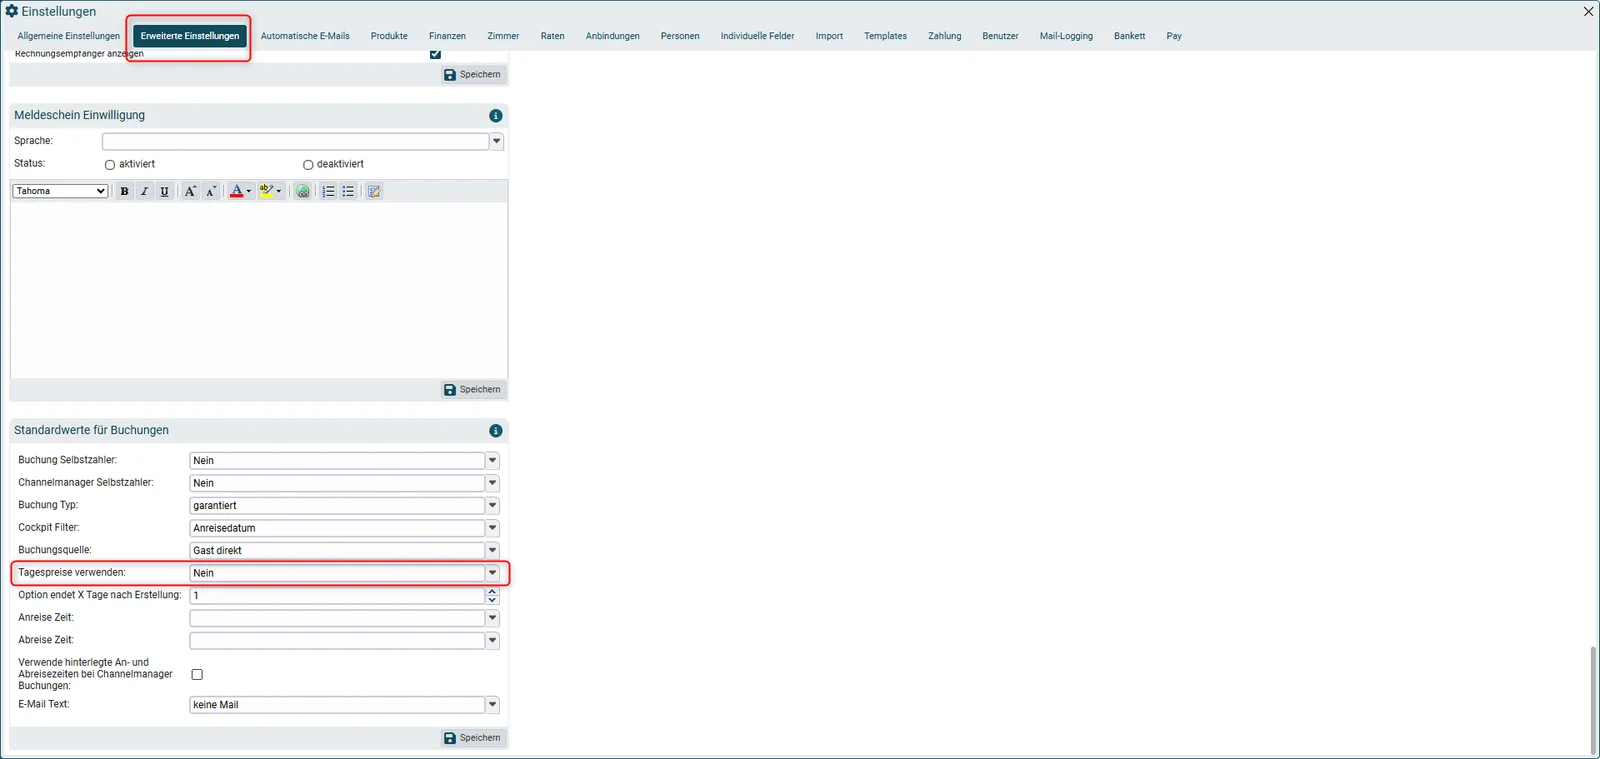This screenshot has width=1600, height=759.
Task: Click the Einstellungen gear icon
Action: pos(12,11)
